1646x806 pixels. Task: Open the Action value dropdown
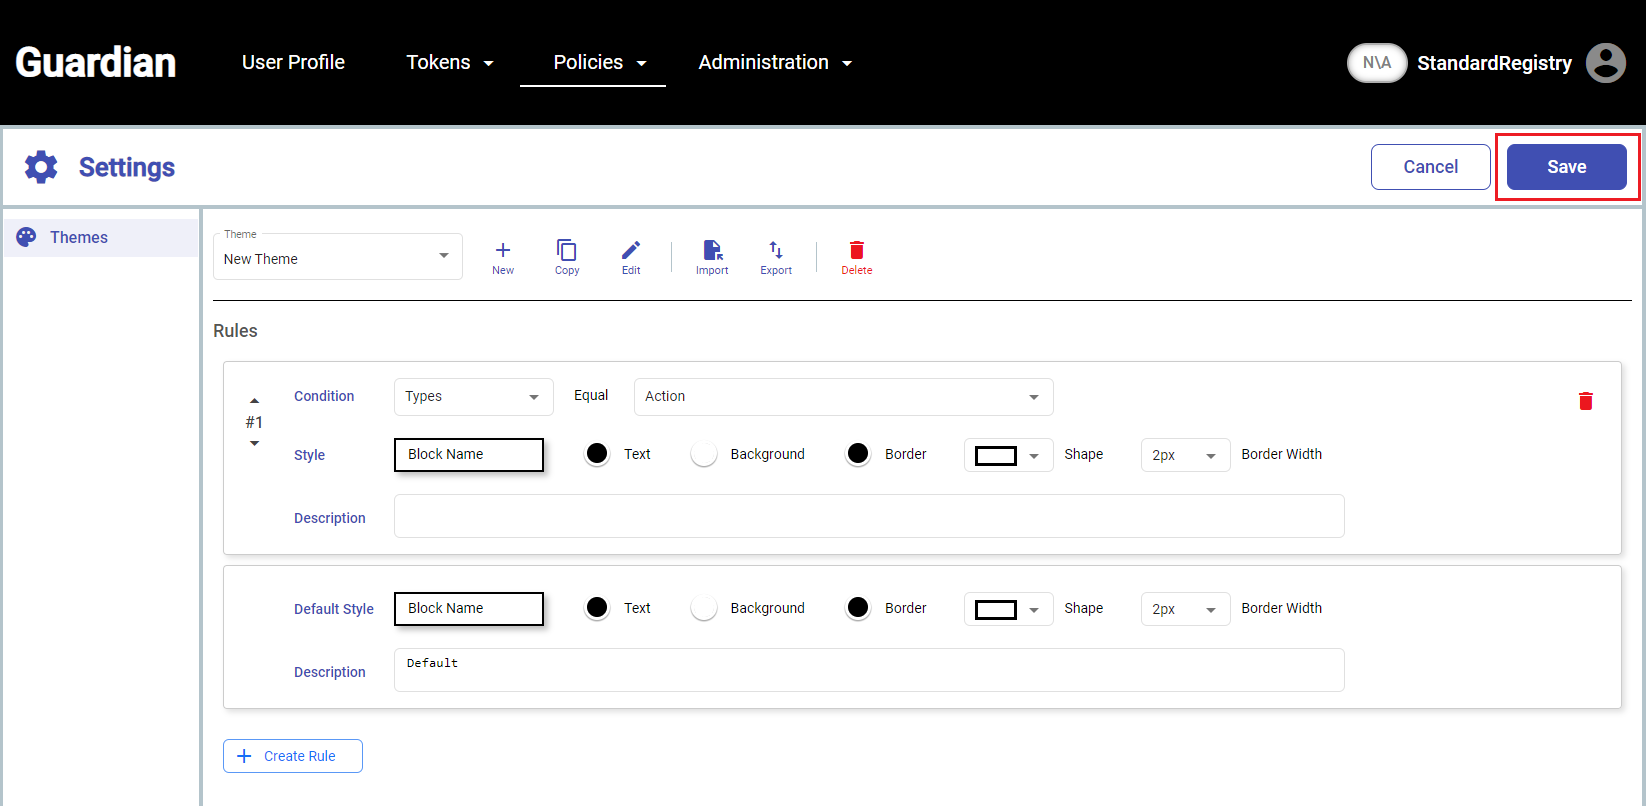843,397
